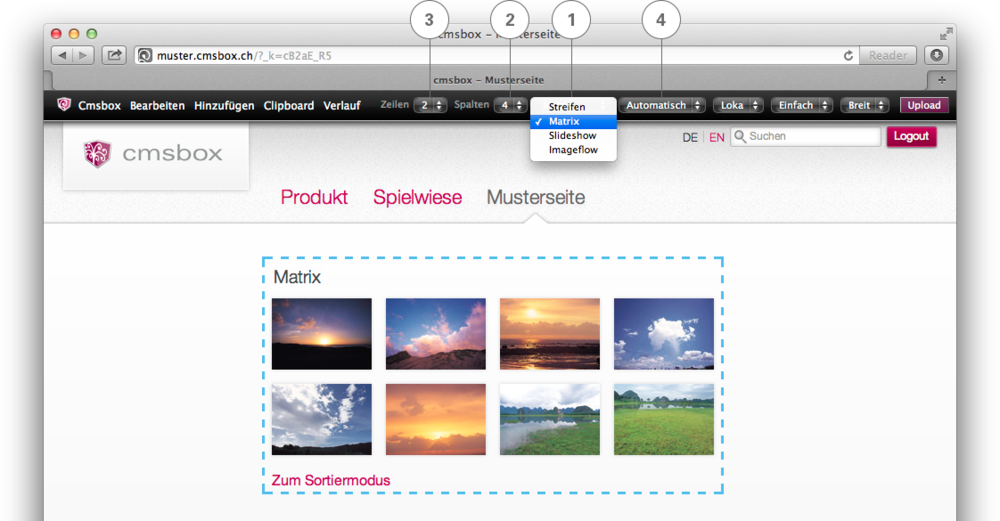Viewport: 1000px width, 521px height.
Task: Open the Spalten columns dropdown
Action: [510, 105]
